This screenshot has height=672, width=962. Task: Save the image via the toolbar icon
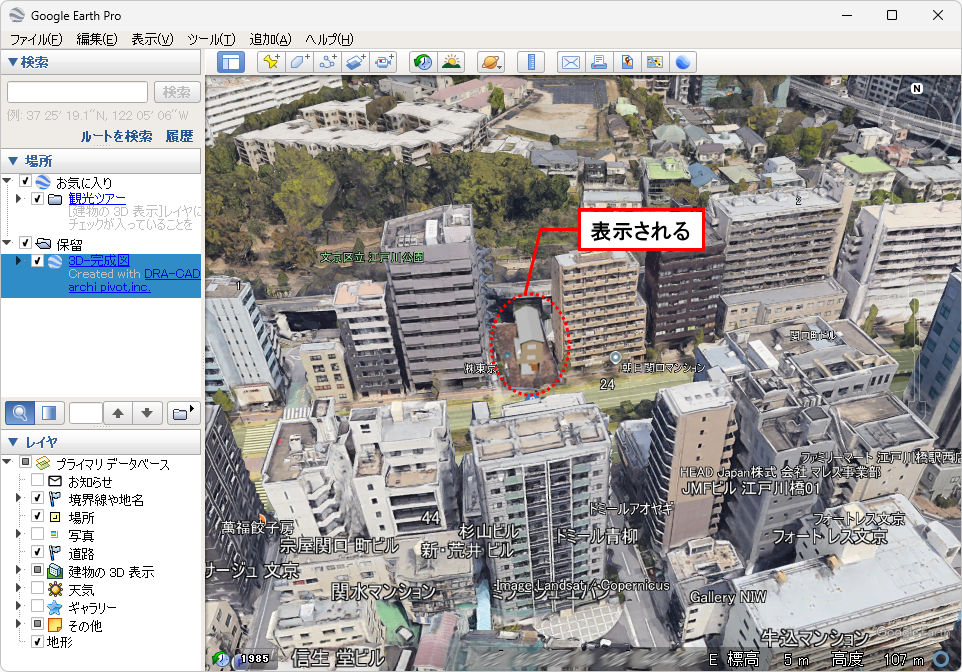627,63
